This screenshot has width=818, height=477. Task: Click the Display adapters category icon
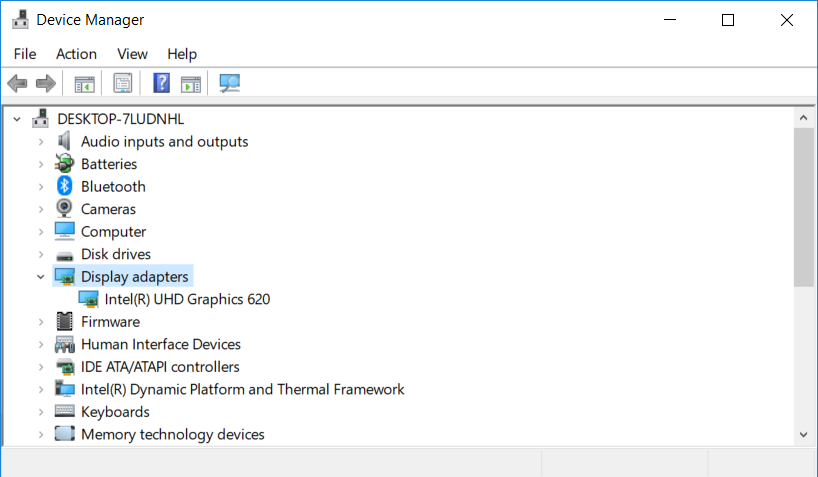pyautogui.click(x=65, y=277)
